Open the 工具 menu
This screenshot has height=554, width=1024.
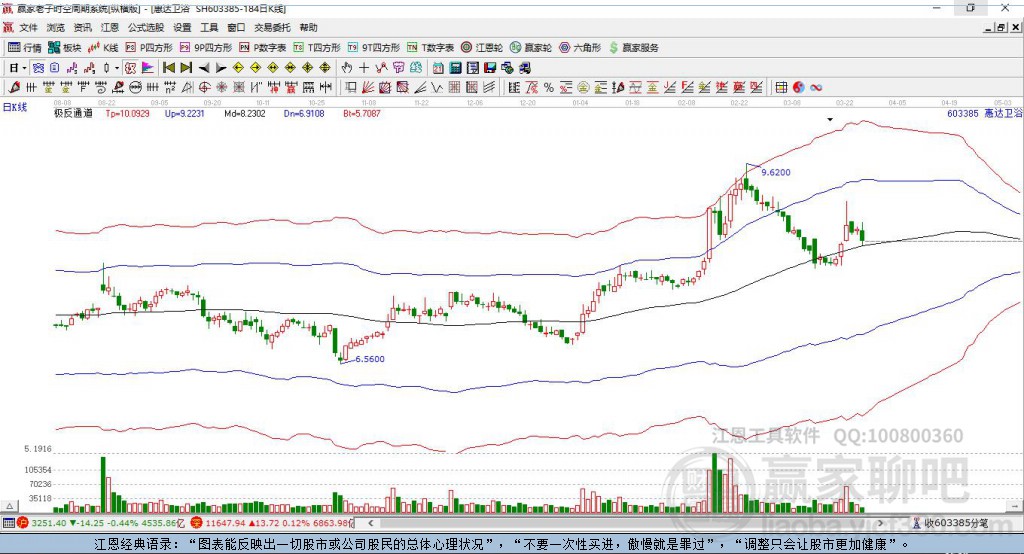(x=209, y=27)
